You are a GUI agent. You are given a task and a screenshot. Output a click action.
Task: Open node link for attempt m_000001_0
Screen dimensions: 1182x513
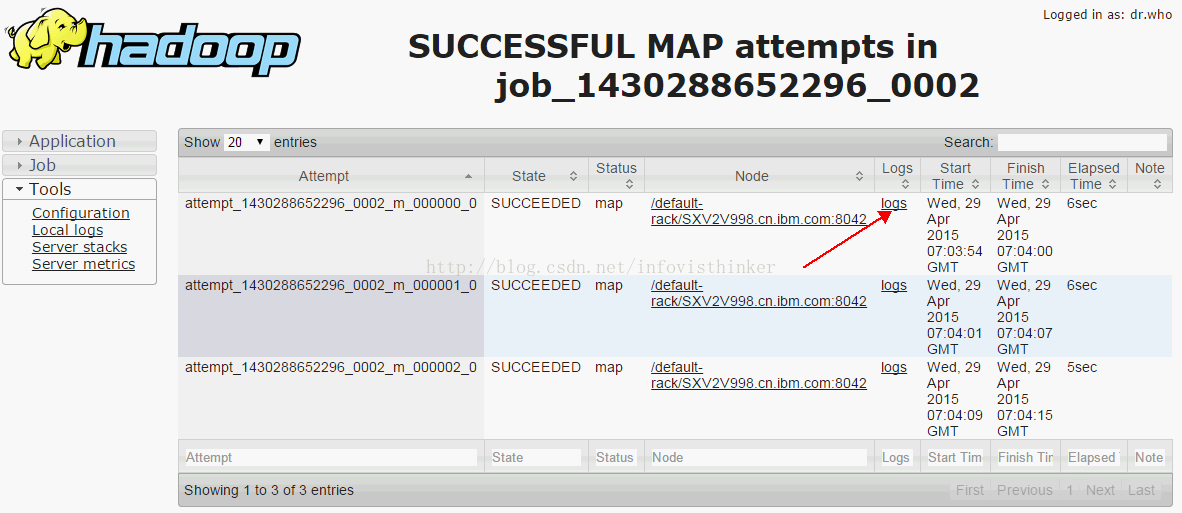click(x=758, y=293)
